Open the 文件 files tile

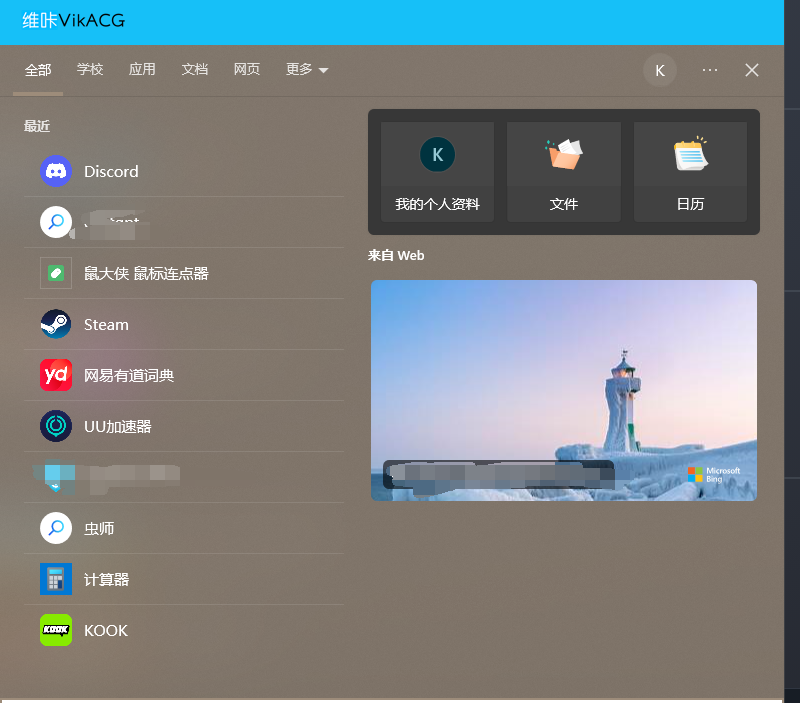tap(564, 172)
